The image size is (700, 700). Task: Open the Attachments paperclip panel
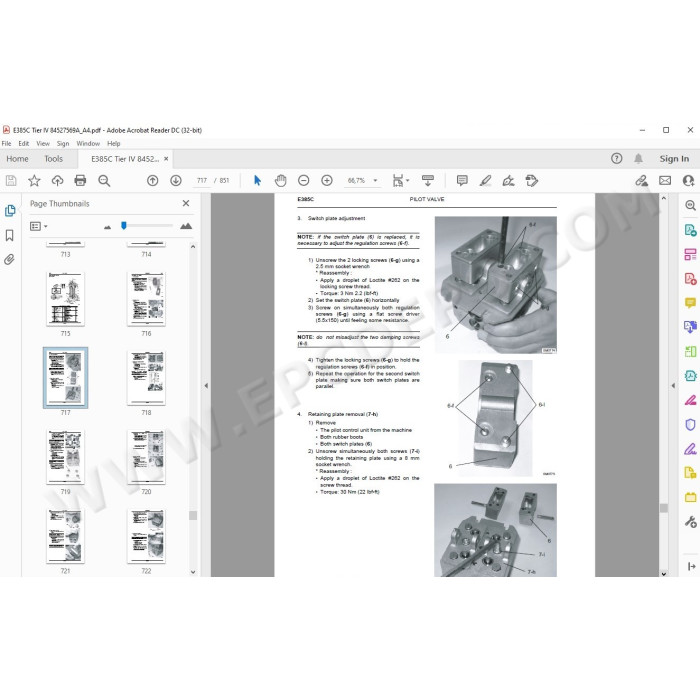coord(10,259)
